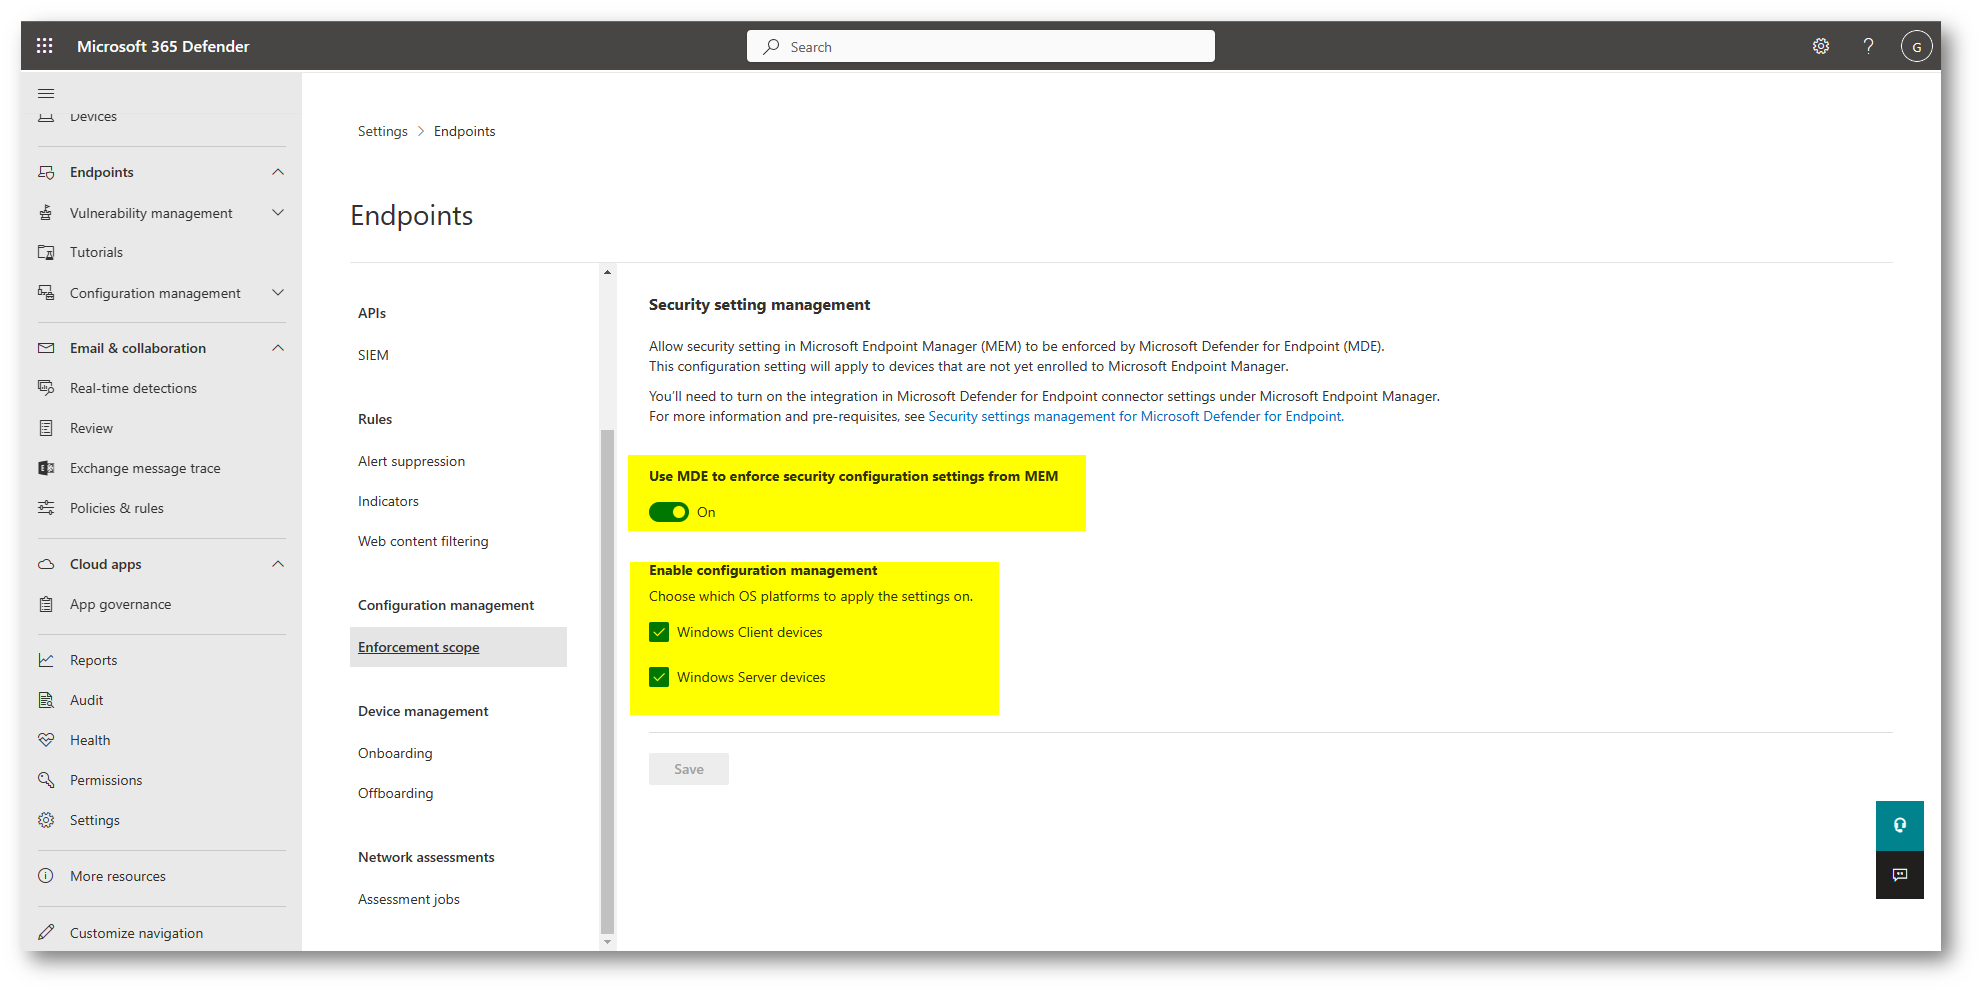Collapse navigation with the hamburger icon
Image resolution: width=1983 pixels, height=993 pixels.
coord(46,93)
